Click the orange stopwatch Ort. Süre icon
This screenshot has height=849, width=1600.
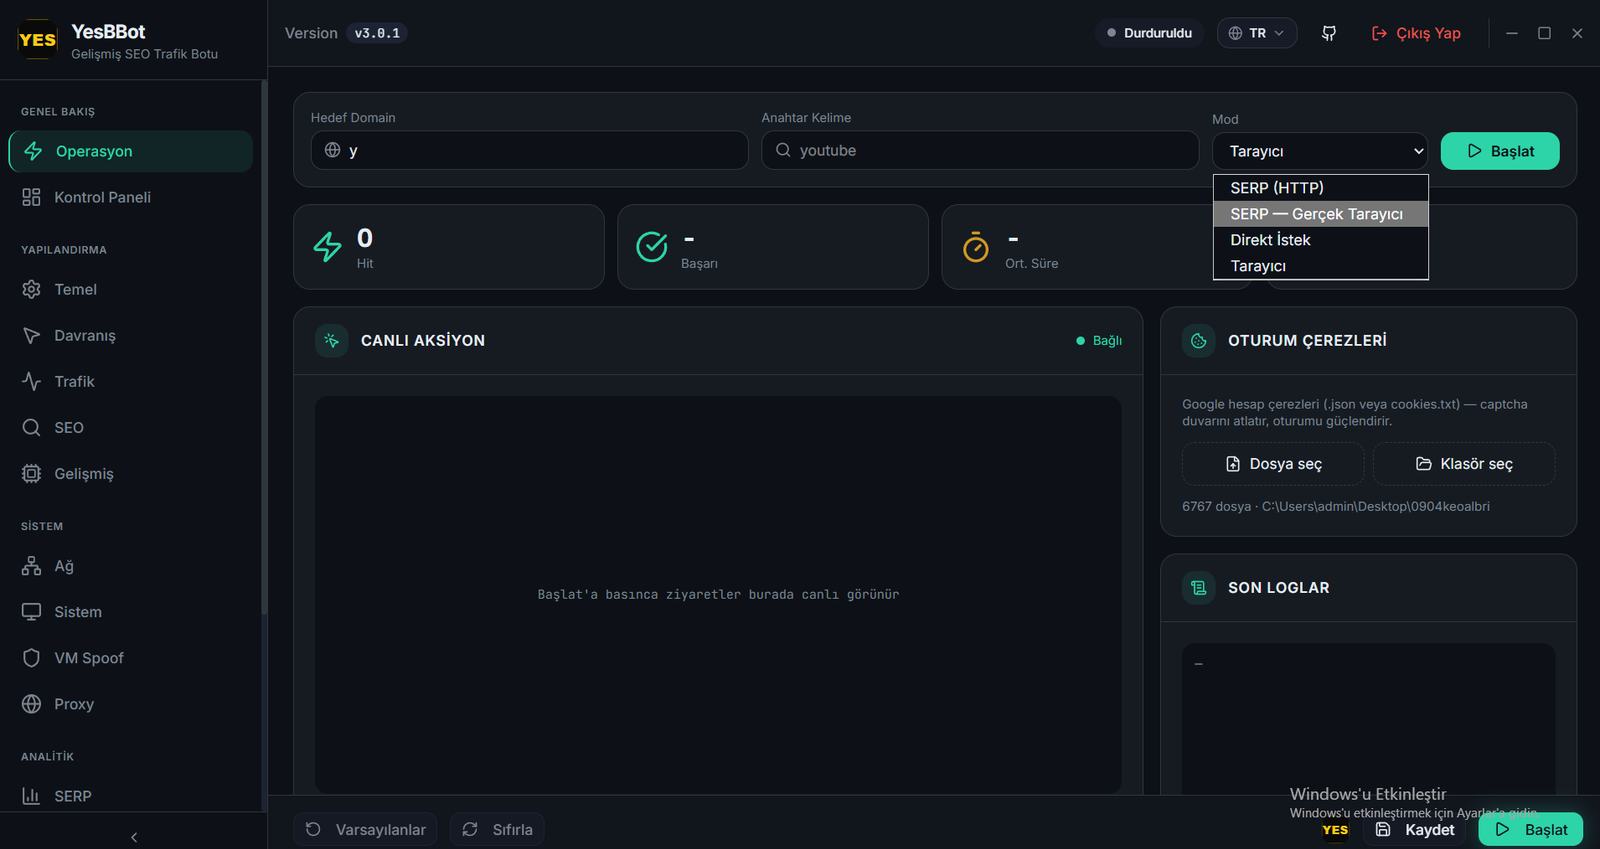[976, 247]
